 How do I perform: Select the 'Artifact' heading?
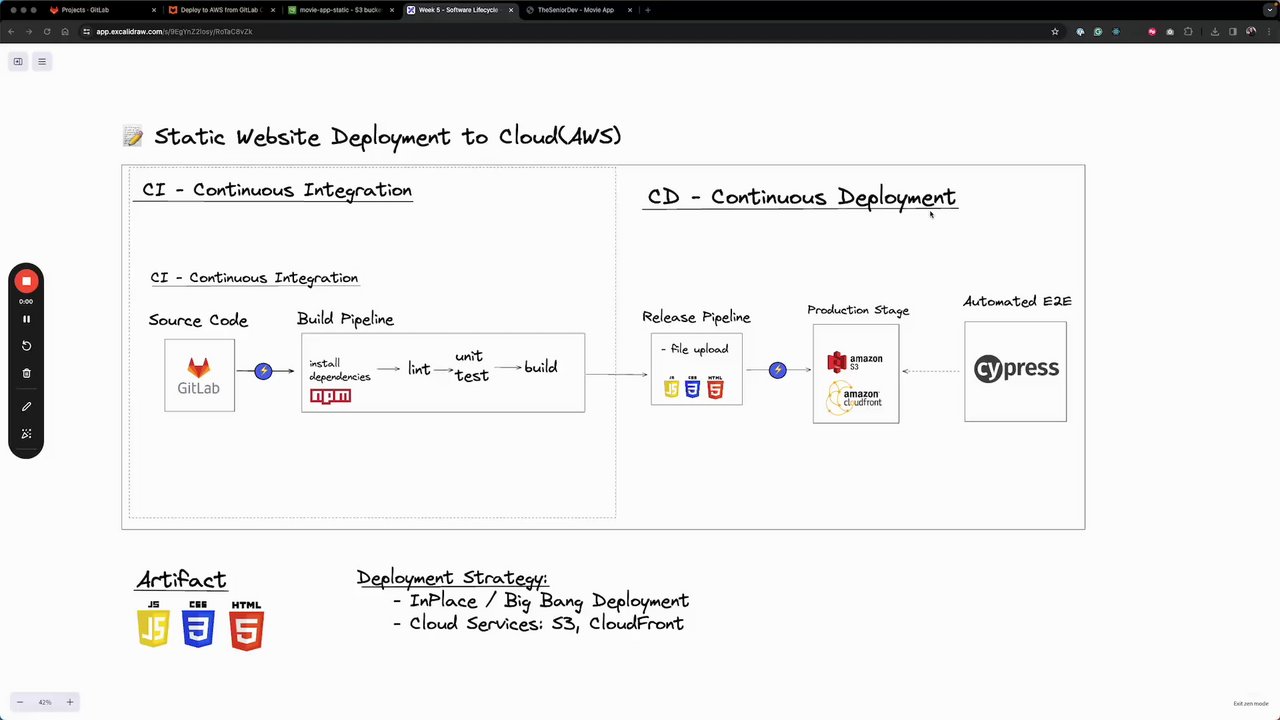click(181, 580)
